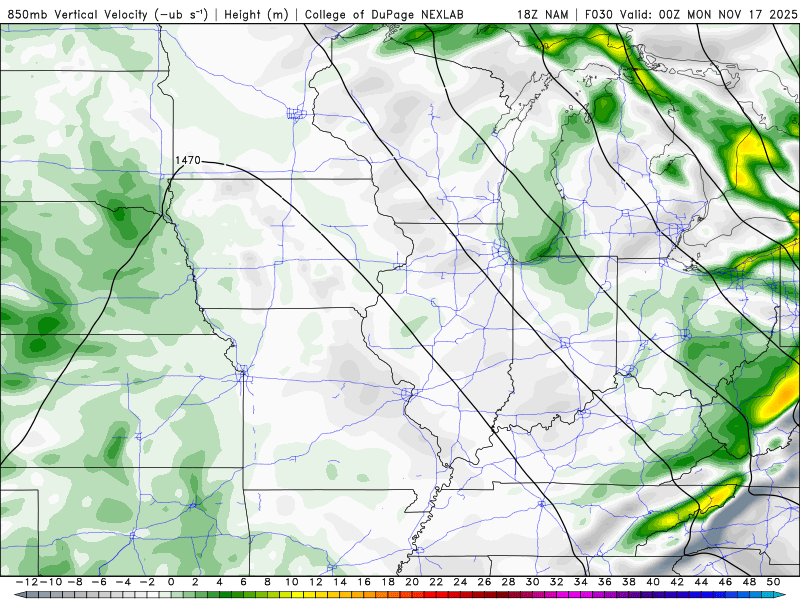Click the 30 value on the color scale
The width and height of the screenshot is (800, 600).
click(x=532, y=582)
